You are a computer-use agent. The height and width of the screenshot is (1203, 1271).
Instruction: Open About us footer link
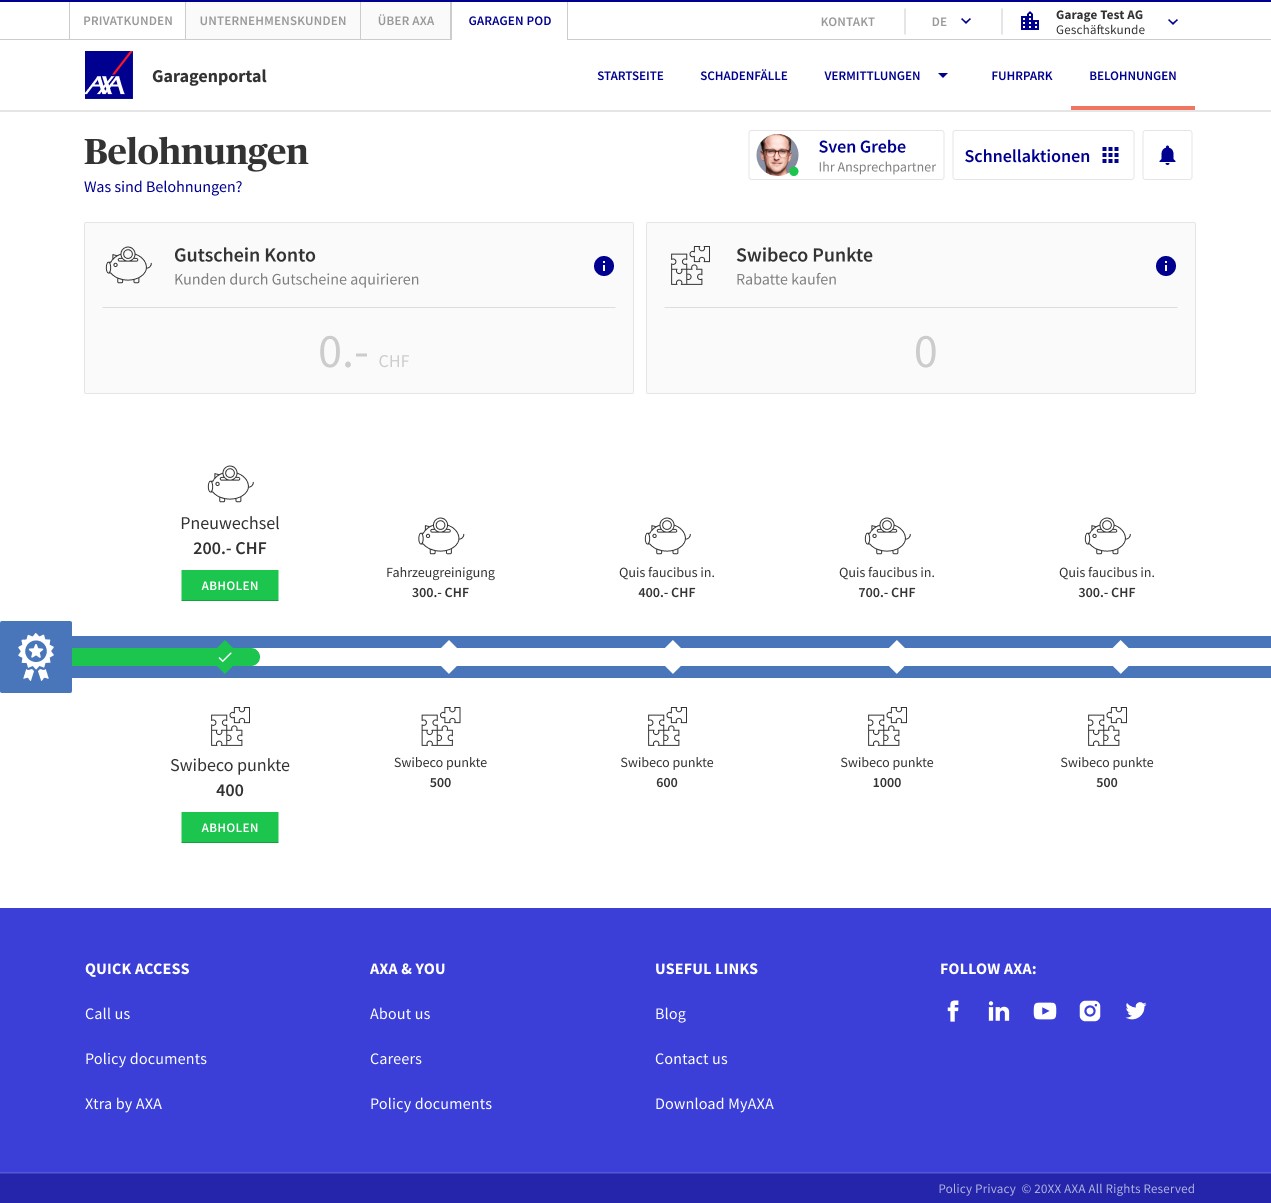click(400, 1014)
